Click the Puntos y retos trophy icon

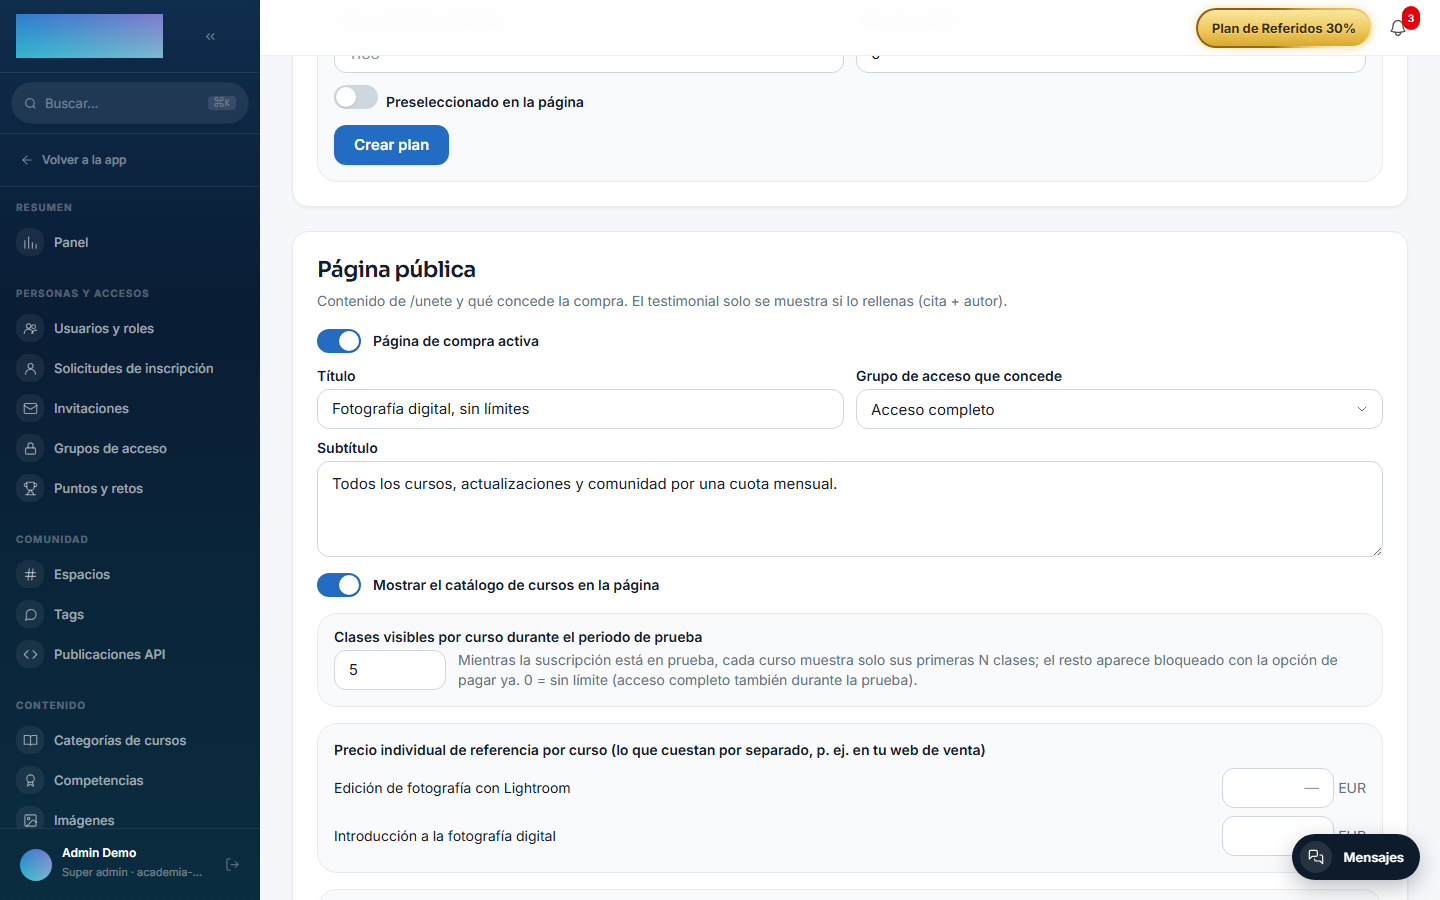click(x=31, y=489)
